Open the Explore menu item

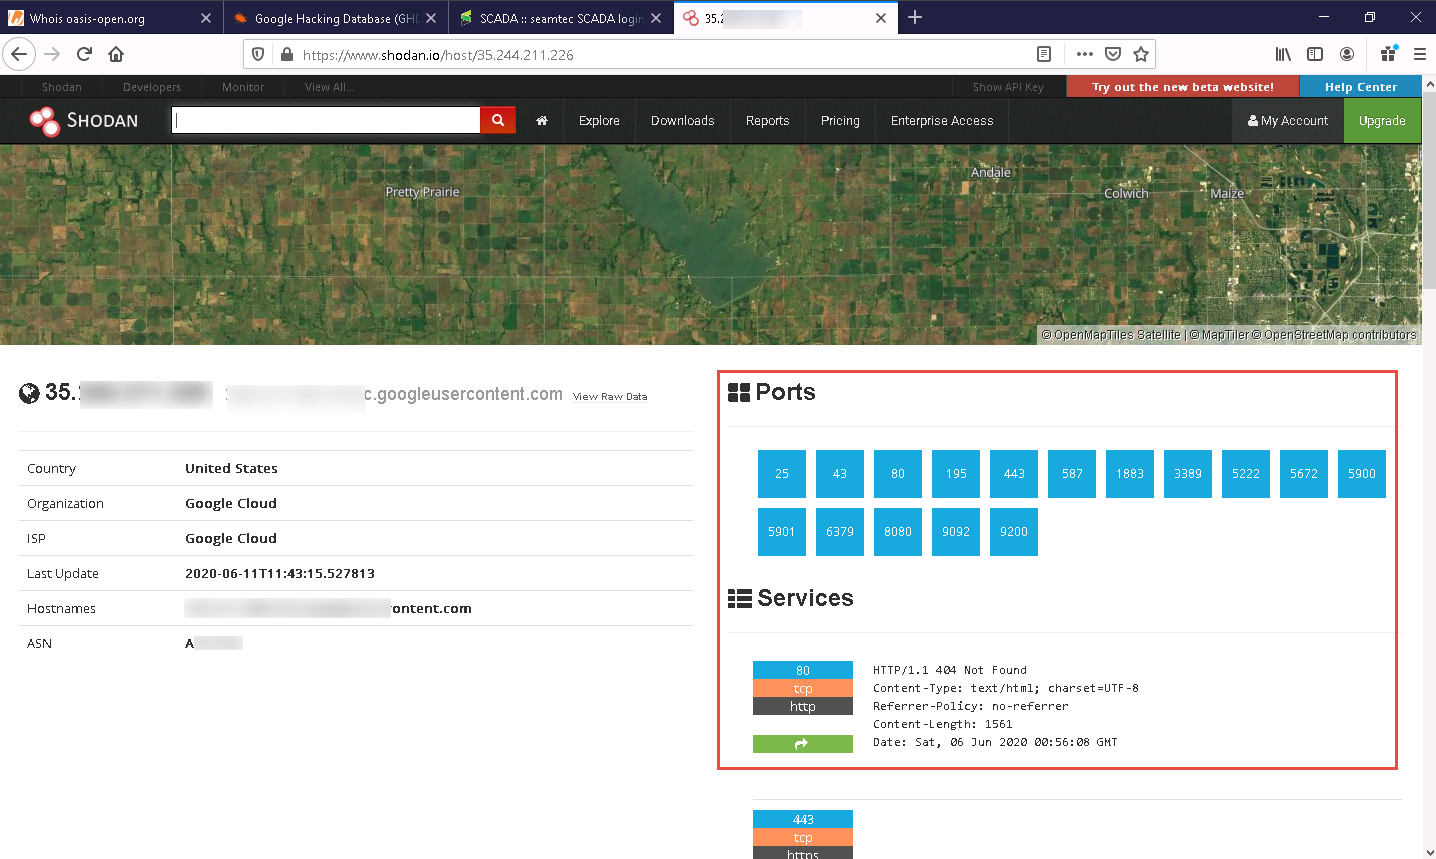599,121
